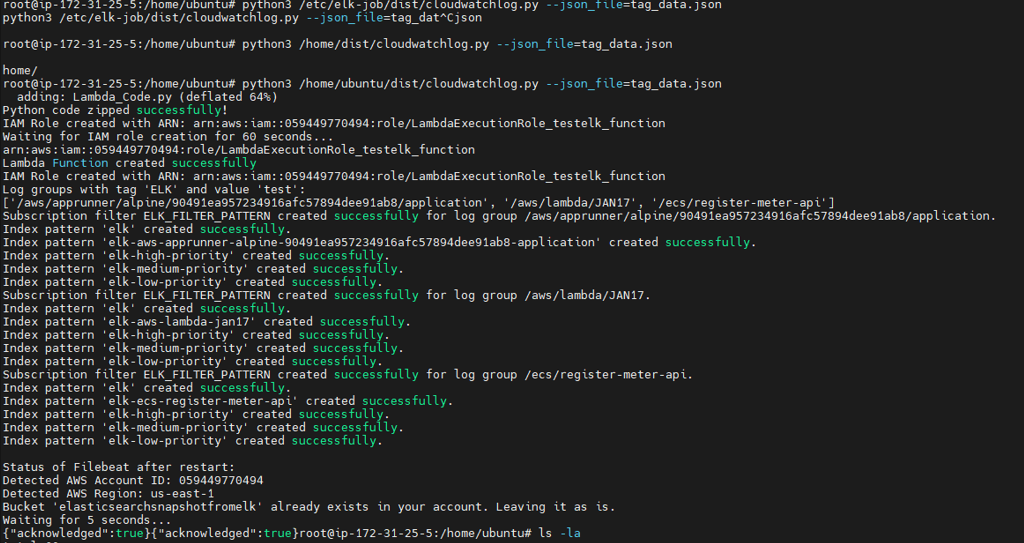This screenshot has height=543, width=1024.
Task: Click Index pattern 'elk-ecs-register-meter-api' line
Action: click(228, 401)
